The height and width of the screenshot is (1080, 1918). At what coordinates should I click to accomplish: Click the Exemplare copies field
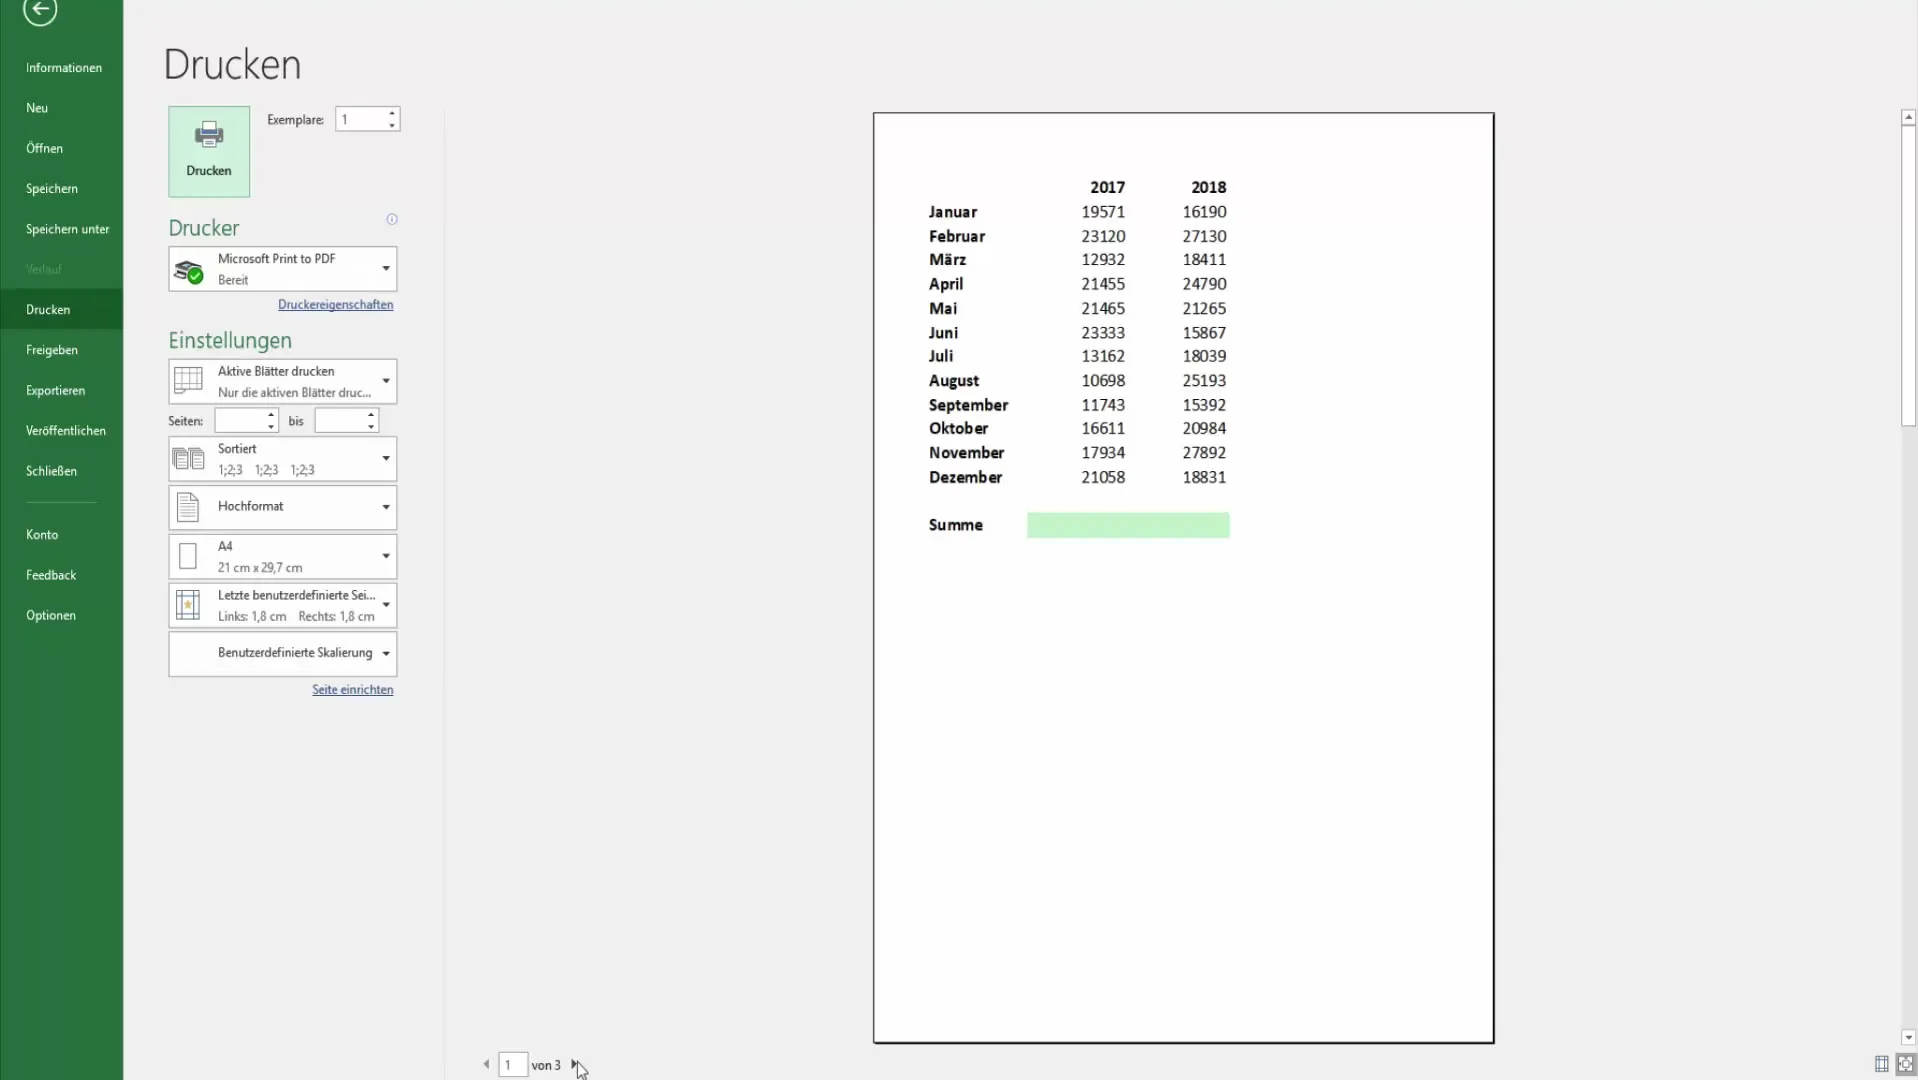coord(360,119)
